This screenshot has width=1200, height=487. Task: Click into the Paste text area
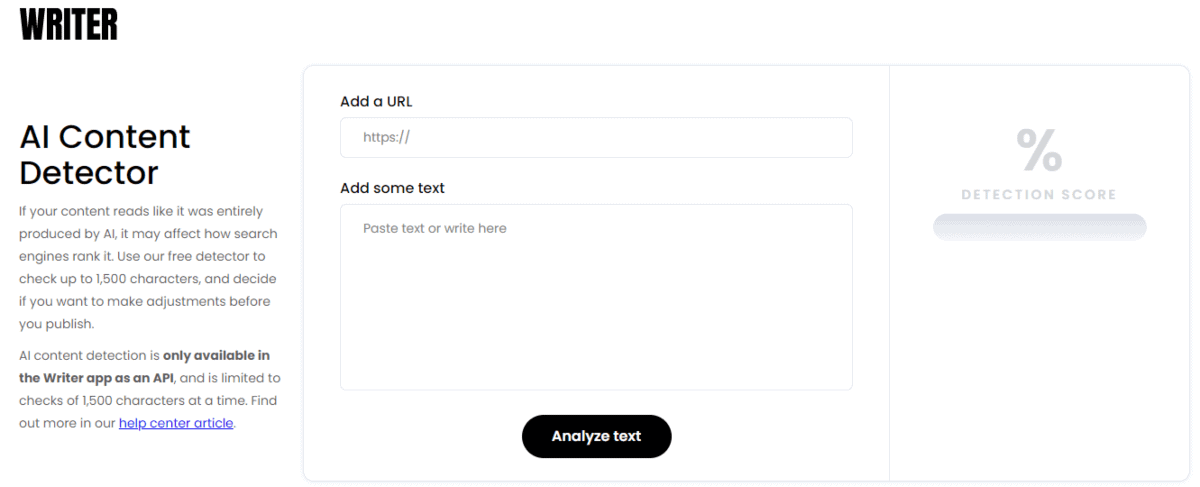click(x=596, y=297)
